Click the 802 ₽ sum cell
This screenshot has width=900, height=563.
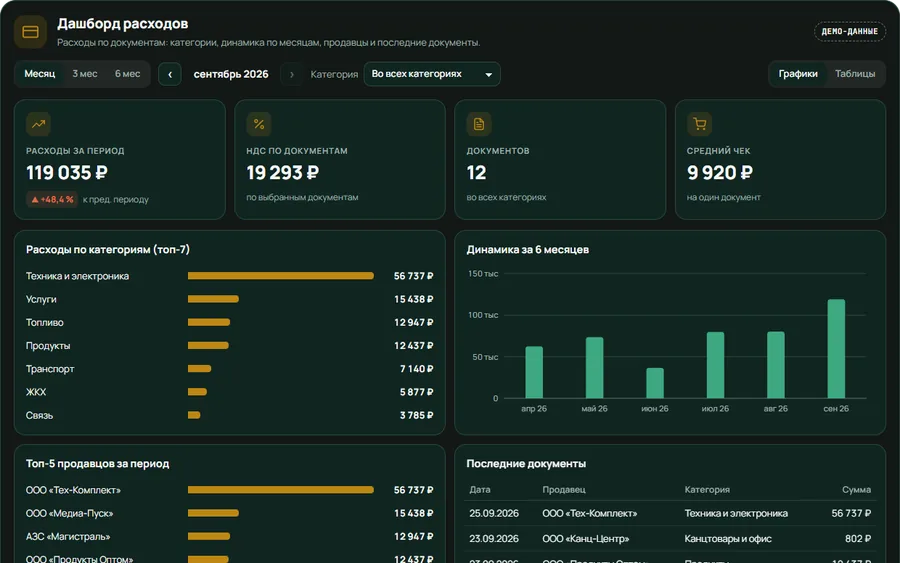point(858,538)
